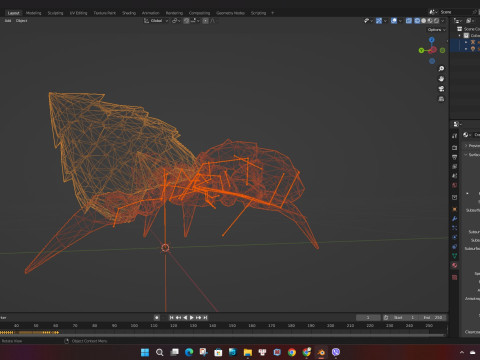
Task: Open the Object Constraints properties tab
Action: click(x=455, y=247)
